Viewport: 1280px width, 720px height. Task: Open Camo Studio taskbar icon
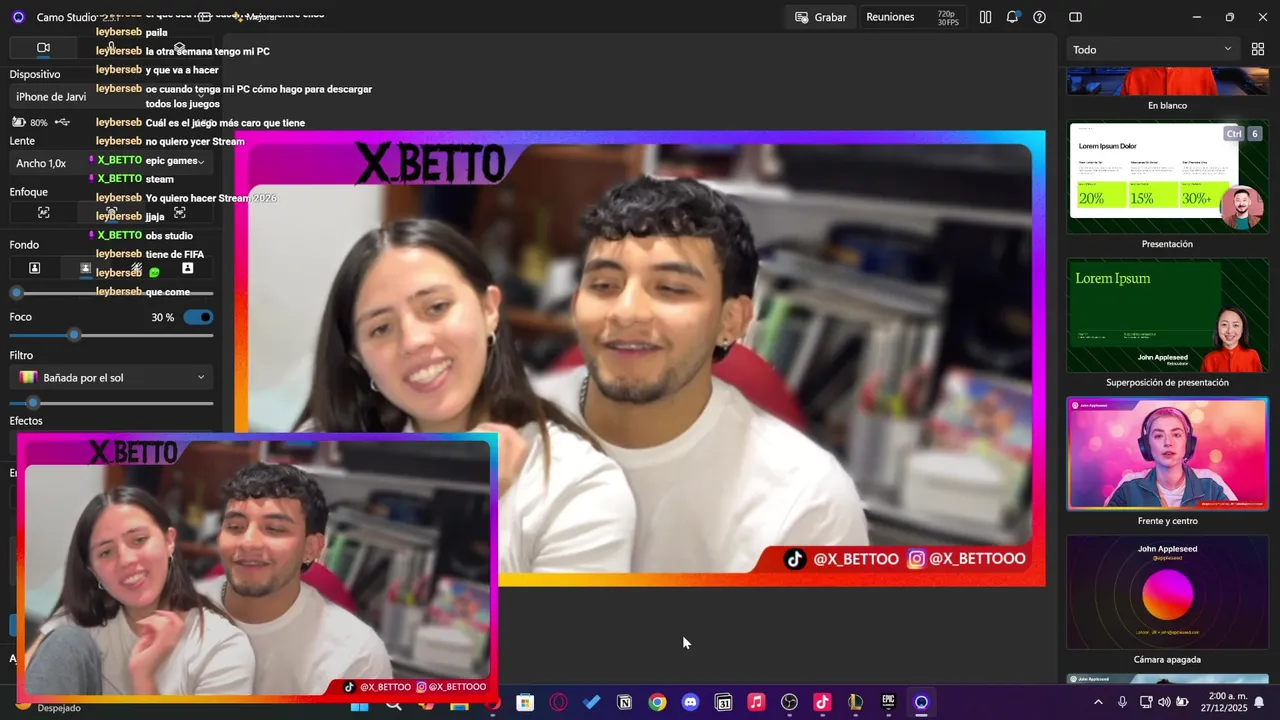pyautogui.click(x=921, y=702)
